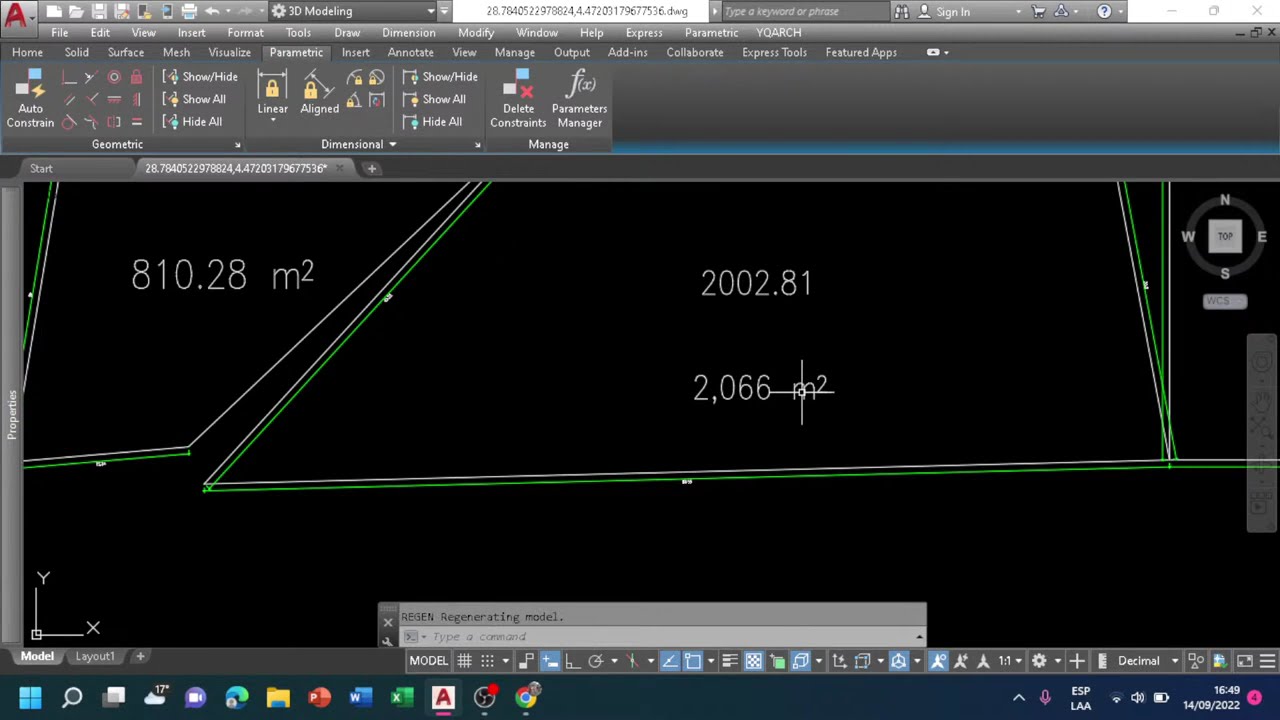The image size is (1280, 720).
Task: Open the Dimension menu
Action: click(408, 32)
